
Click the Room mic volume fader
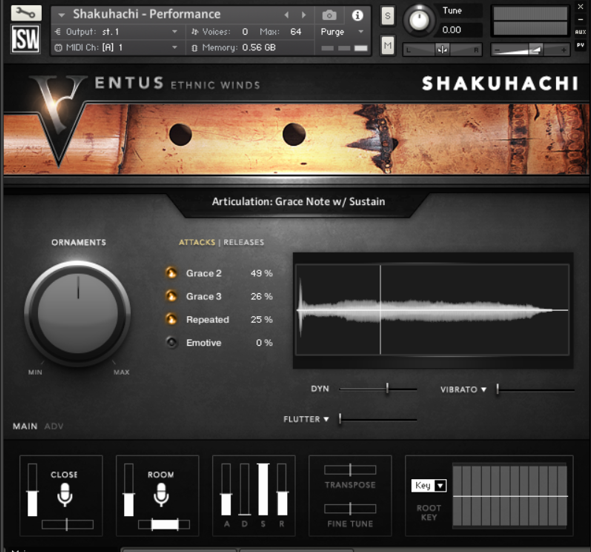tap(129, 490)
